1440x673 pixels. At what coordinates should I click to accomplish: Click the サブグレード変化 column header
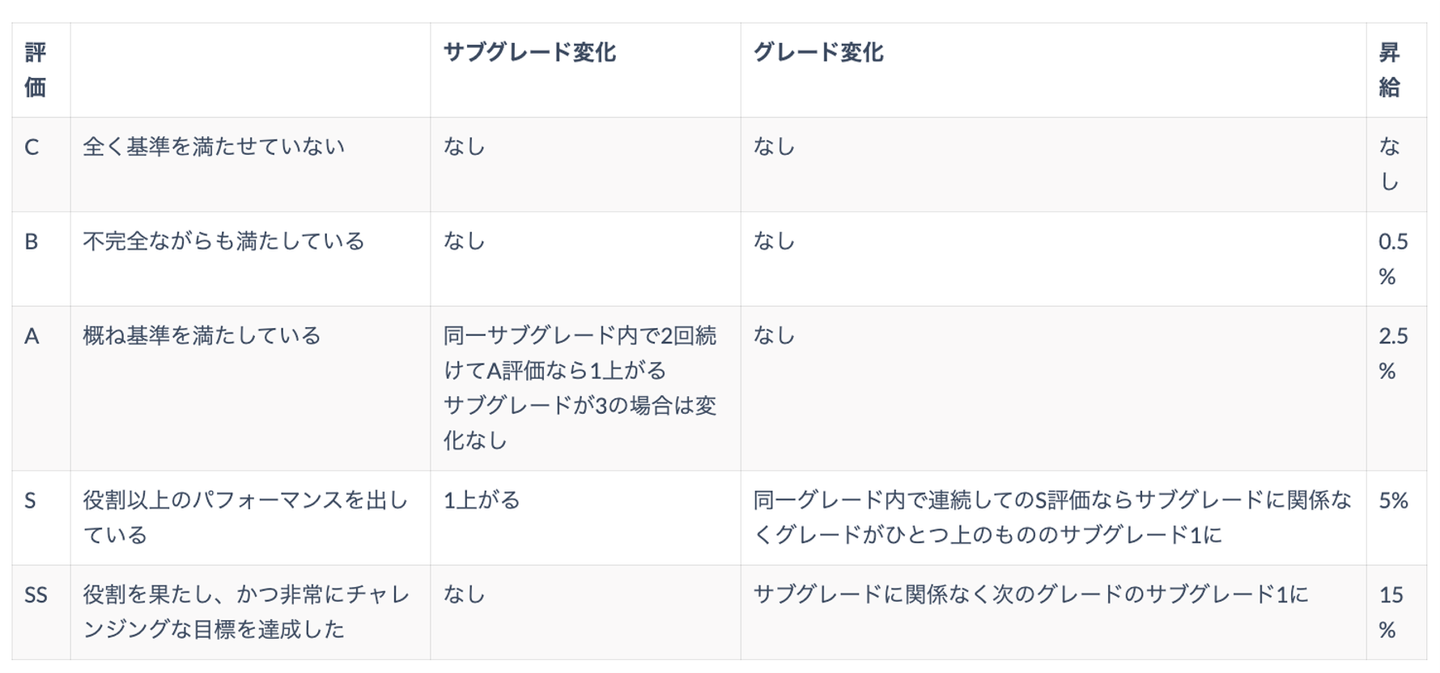529,53
